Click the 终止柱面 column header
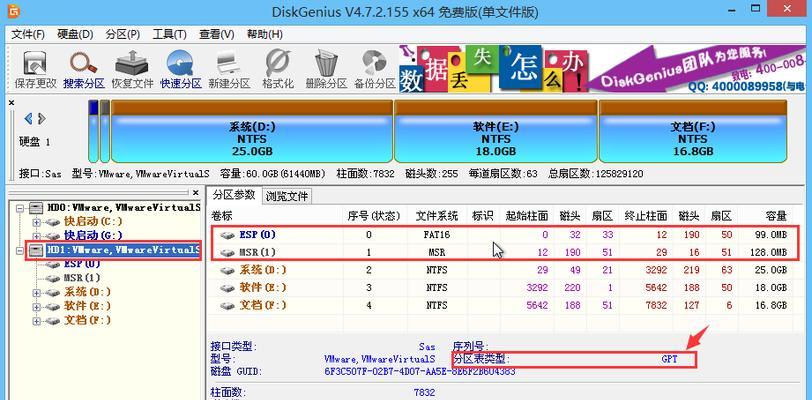Viewport: 812px width, 400px height. pos(645,216)
